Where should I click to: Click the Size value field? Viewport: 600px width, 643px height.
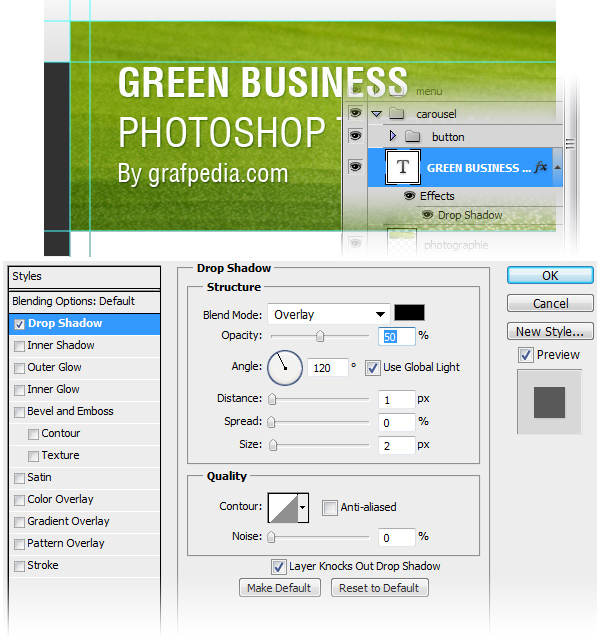click(397, 446)
